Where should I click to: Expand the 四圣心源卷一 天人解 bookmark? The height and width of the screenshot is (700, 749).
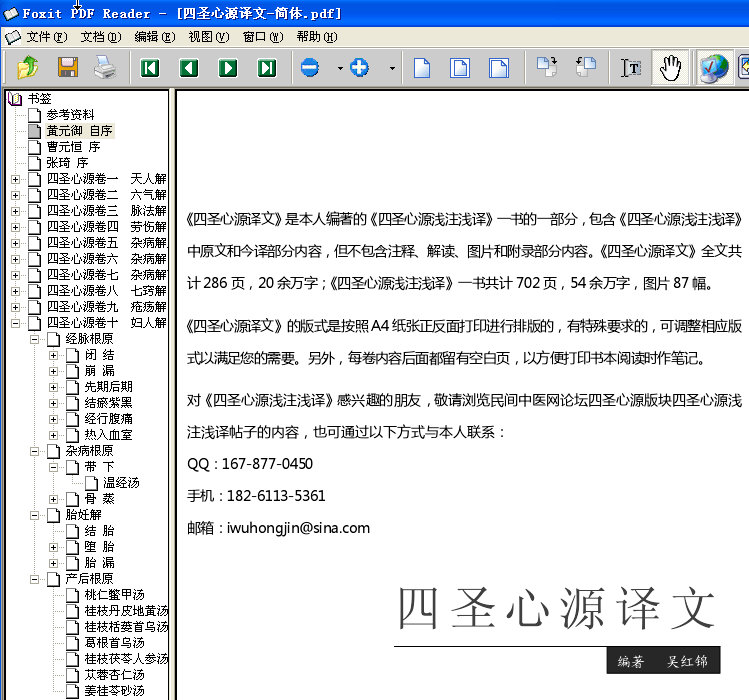click(x=15, y=179)
